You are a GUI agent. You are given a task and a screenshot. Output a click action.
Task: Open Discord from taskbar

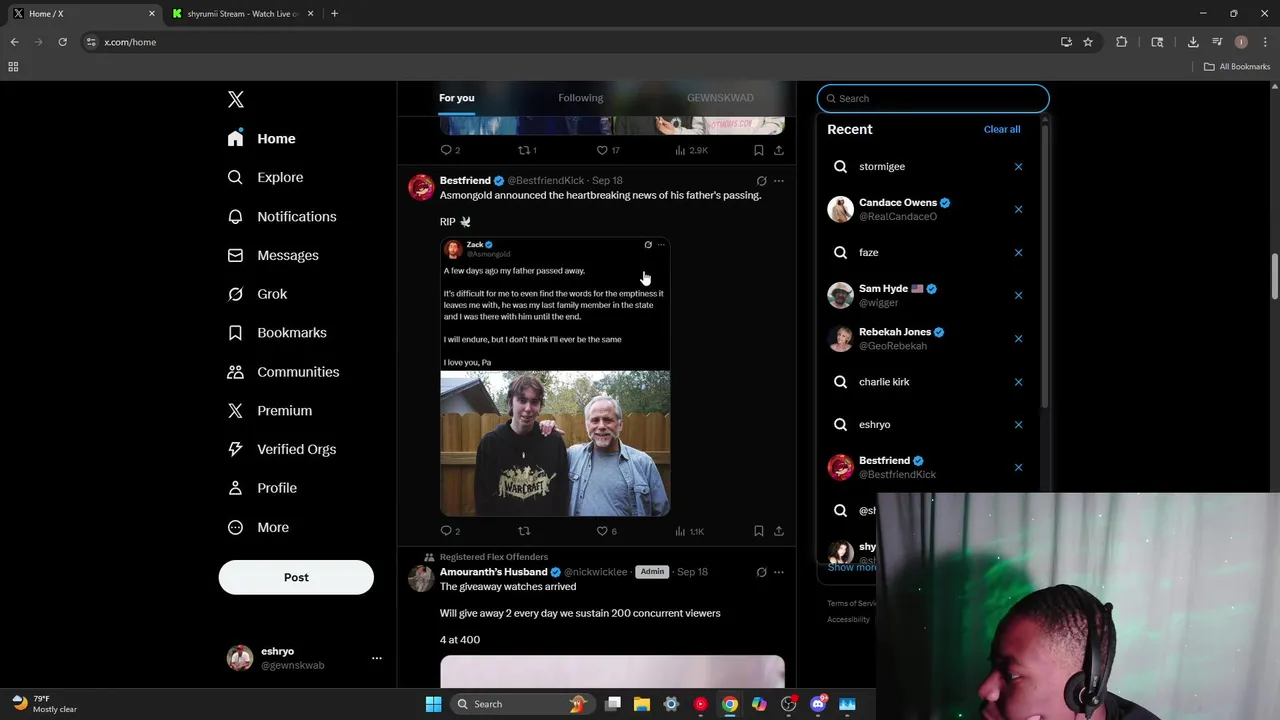click(x=818, y=704)
